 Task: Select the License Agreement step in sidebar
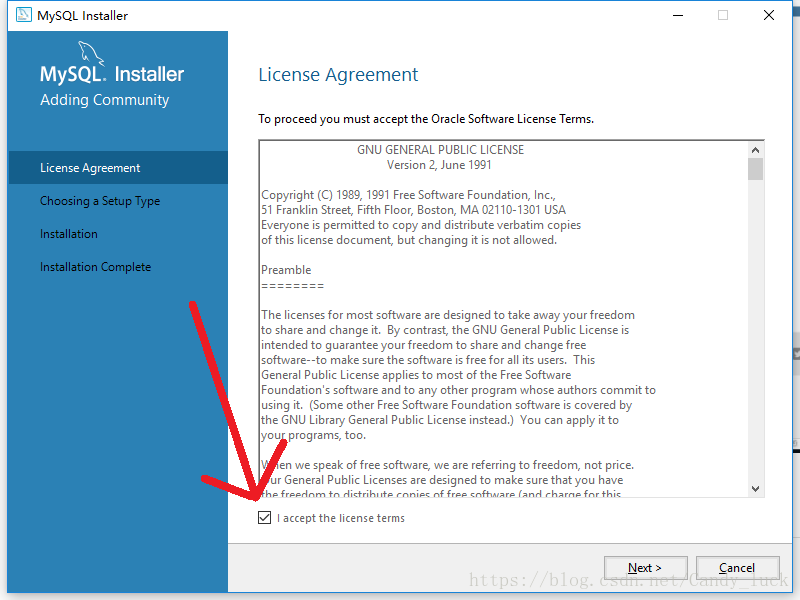pyautogui.click(x=118, y=167)
